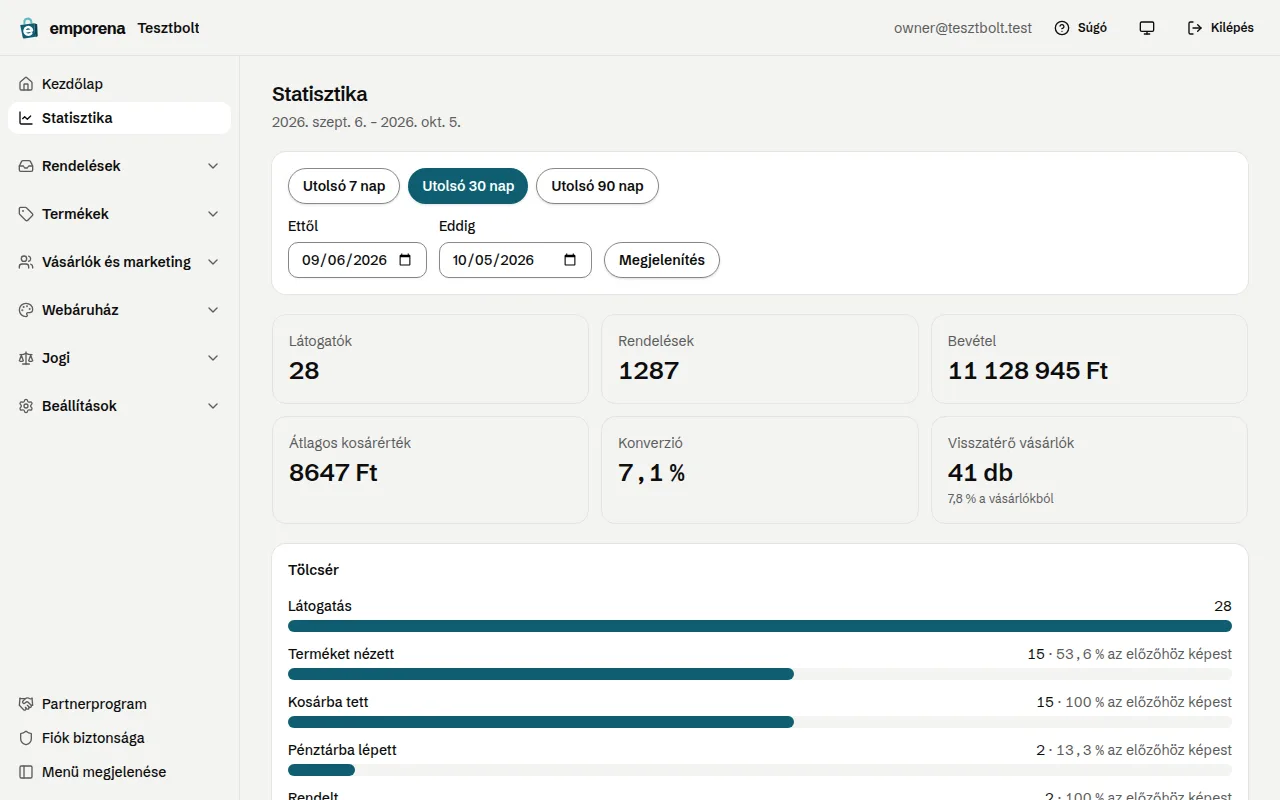The height and width of the screenshot is (800, 1280).
Task: Open Fiók biztonsága in the sidebar
Action: pos(119,738)
